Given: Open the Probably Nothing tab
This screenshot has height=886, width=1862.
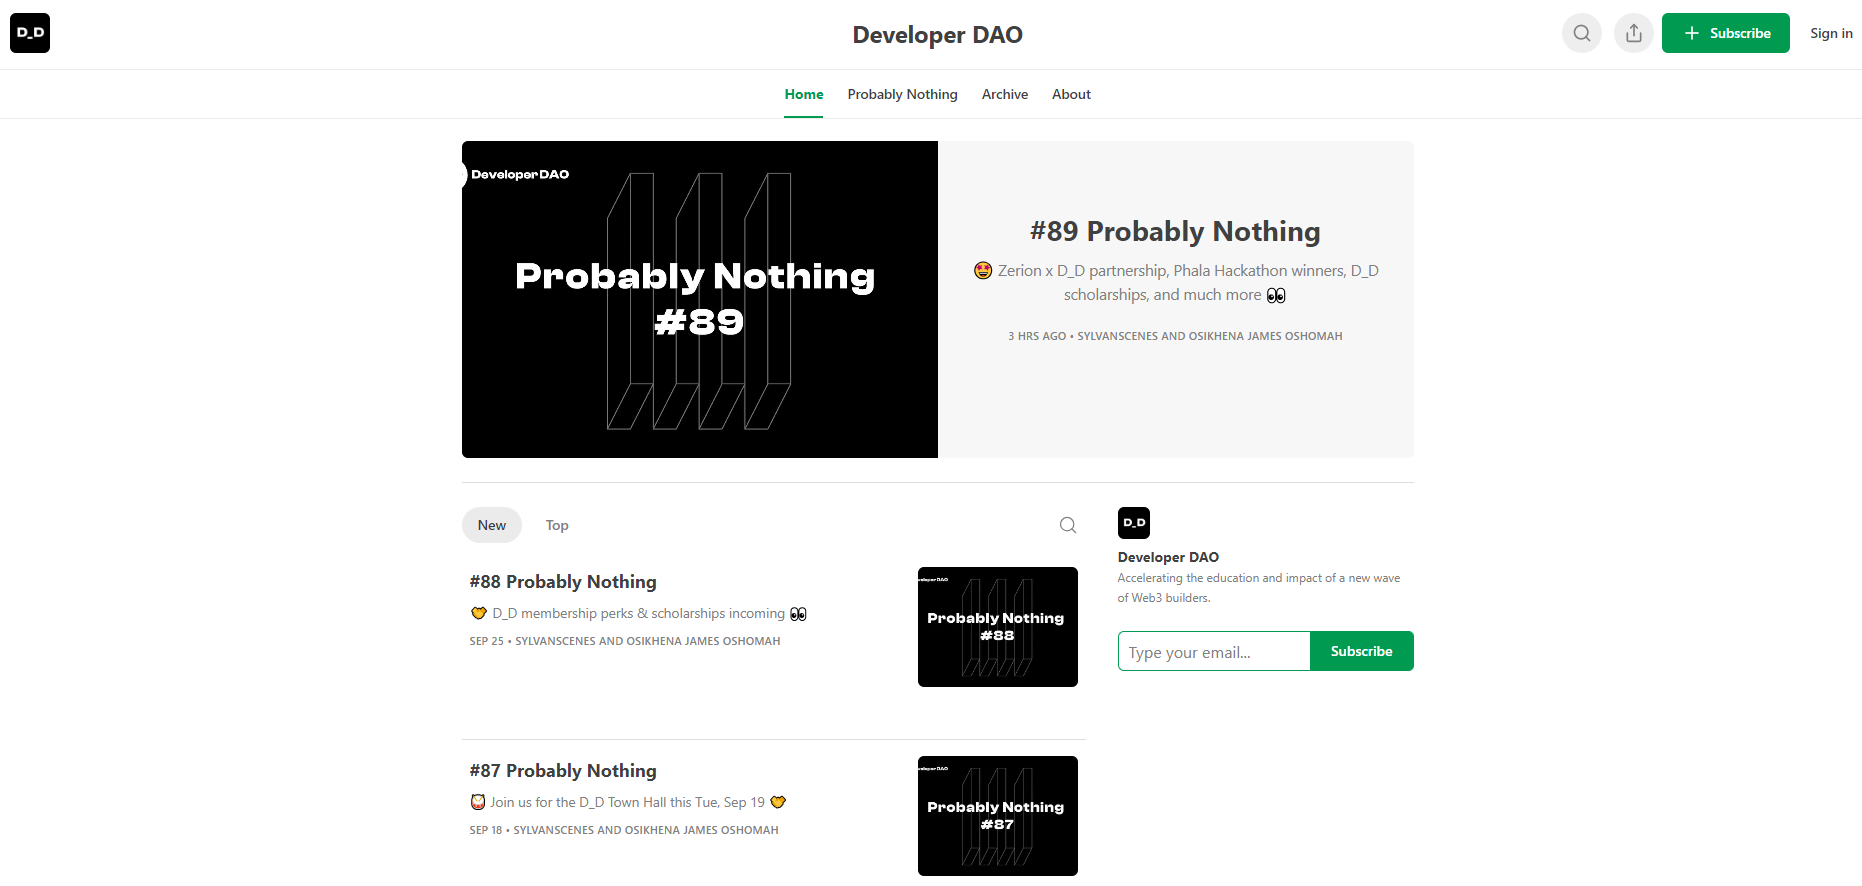Looking at the screenshot, I should click(902, 94).
